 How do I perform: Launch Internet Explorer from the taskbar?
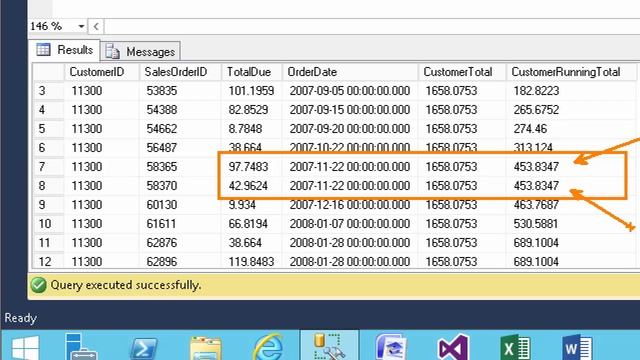(x=268, y=348)
